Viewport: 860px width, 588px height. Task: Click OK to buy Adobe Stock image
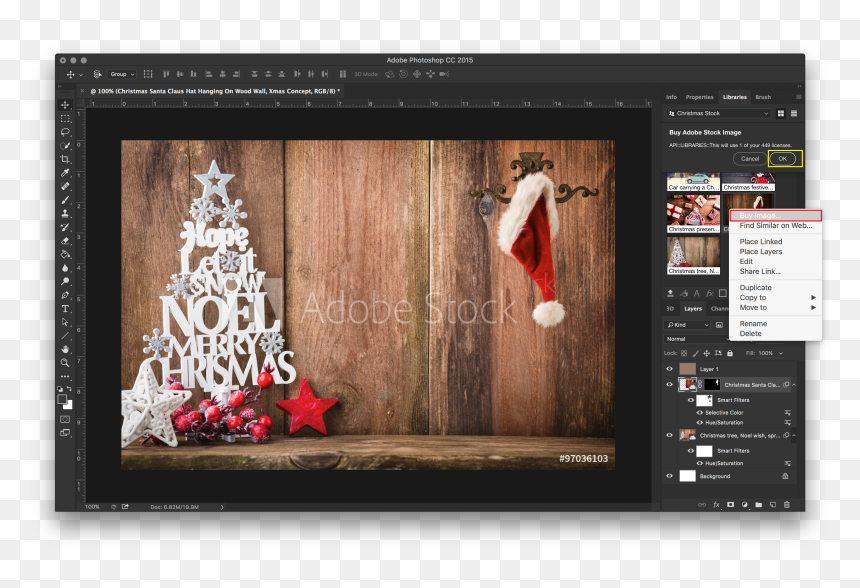783,159
